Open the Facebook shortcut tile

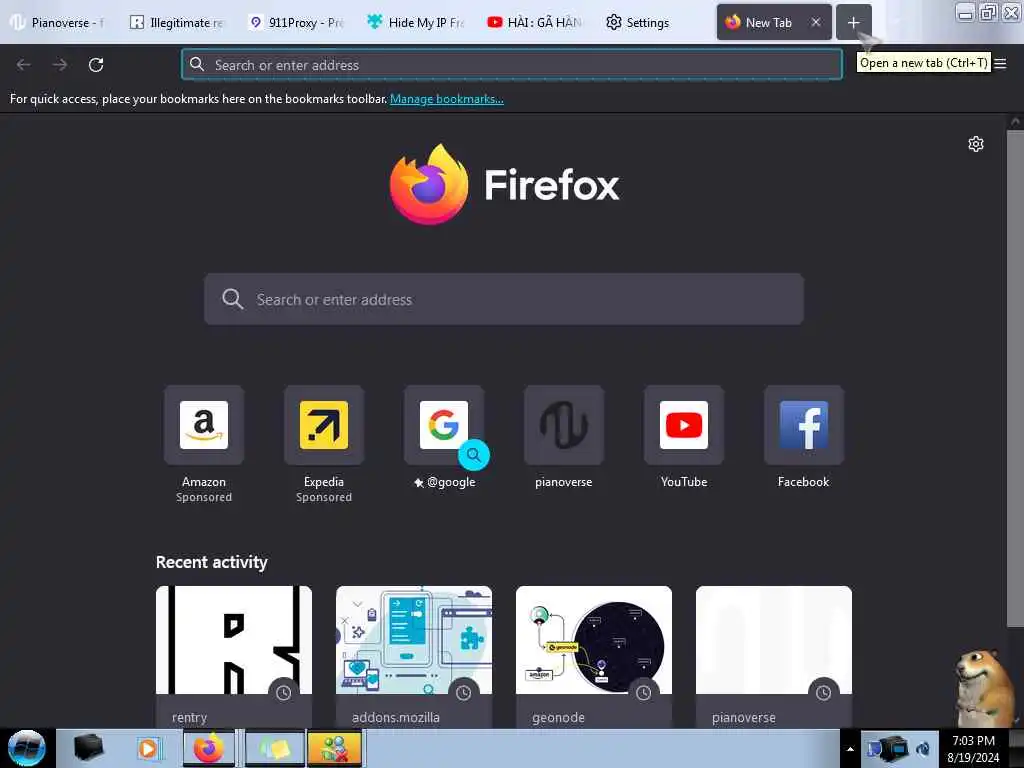tap(804, 425)
